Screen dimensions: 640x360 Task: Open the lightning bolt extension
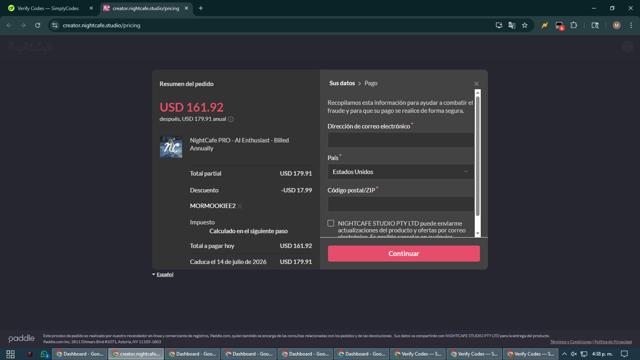[544, 25]
